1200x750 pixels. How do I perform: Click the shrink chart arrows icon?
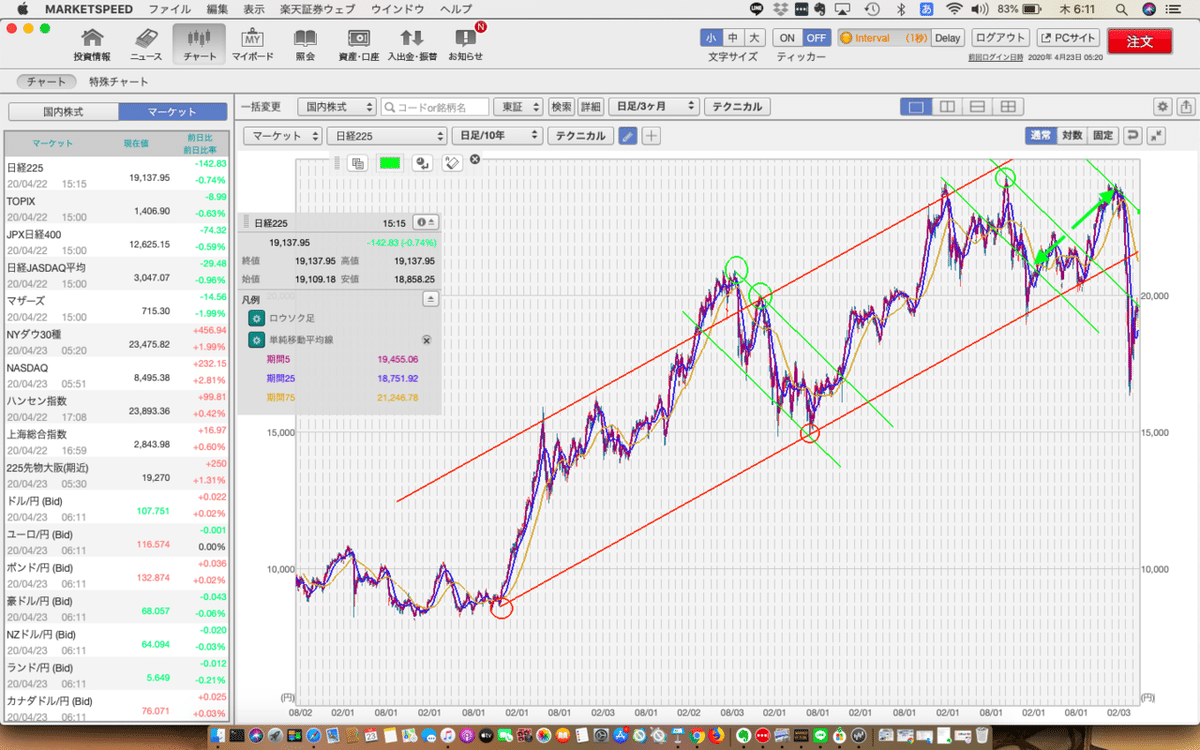1156,136
